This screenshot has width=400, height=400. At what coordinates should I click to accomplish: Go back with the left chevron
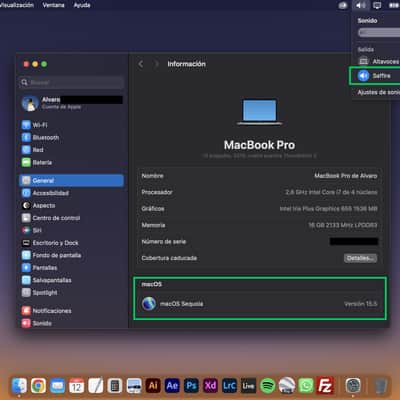pos(141,64)
